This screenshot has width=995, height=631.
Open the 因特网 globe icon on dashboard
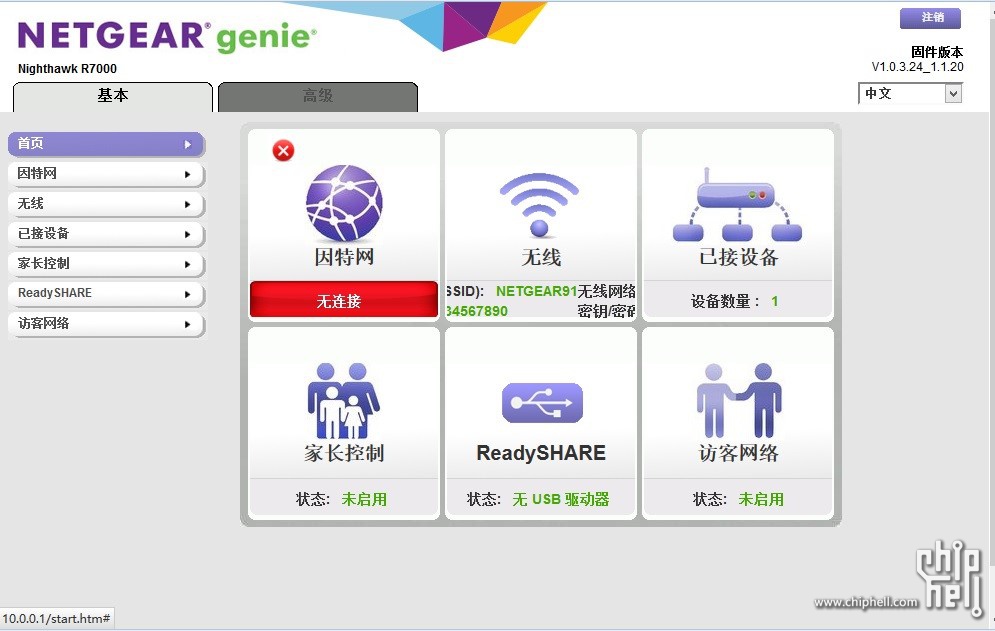click(x=344, y=203)
